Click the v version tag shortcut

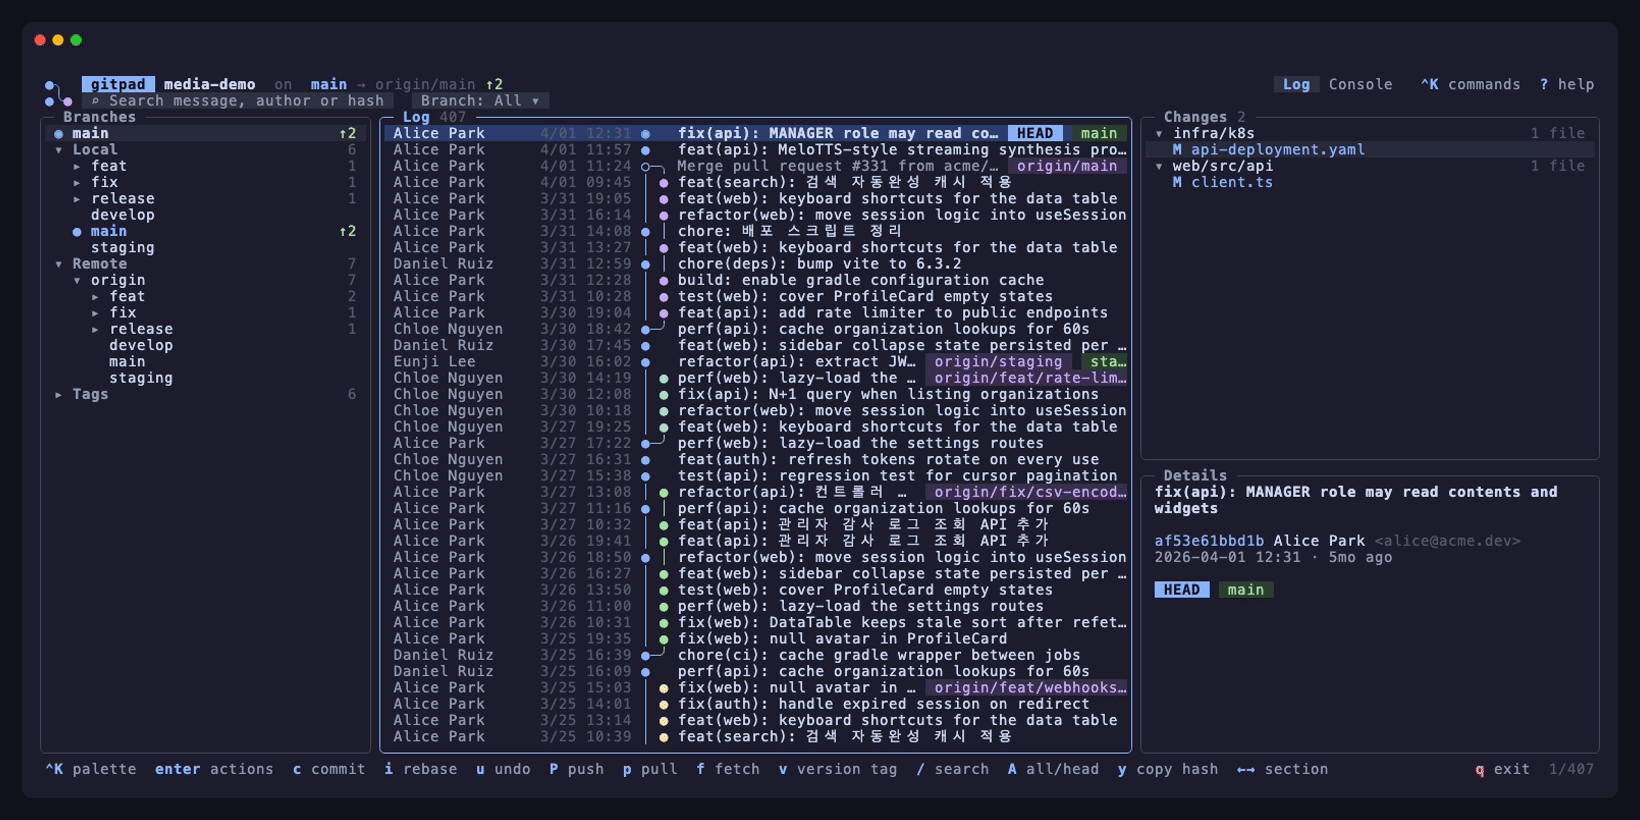838,769
